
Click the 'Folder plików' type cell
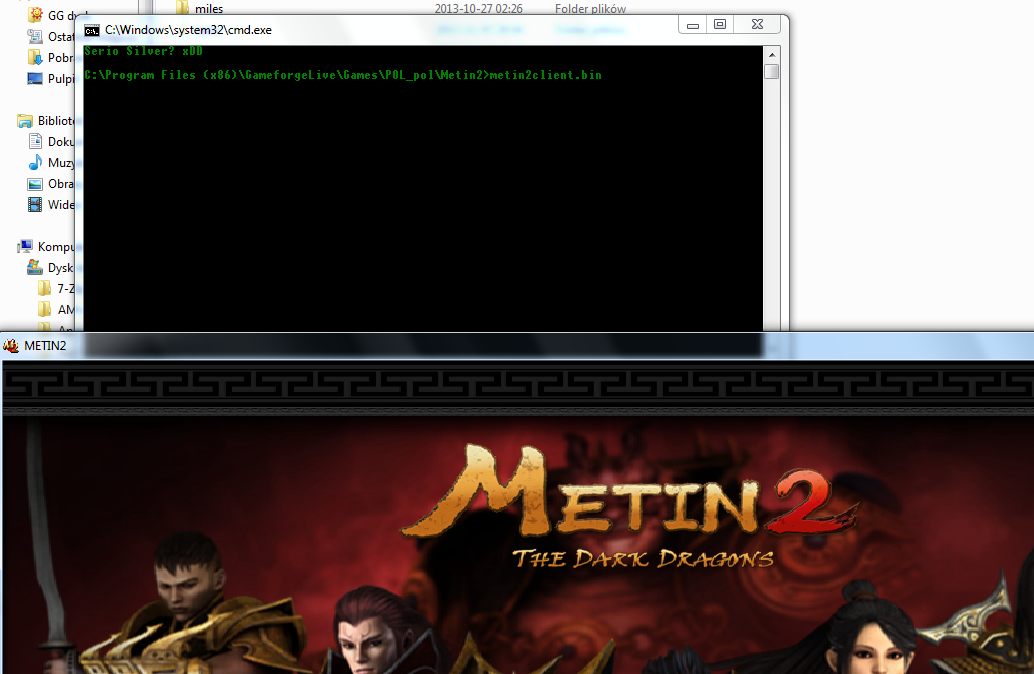coord(590,9)
